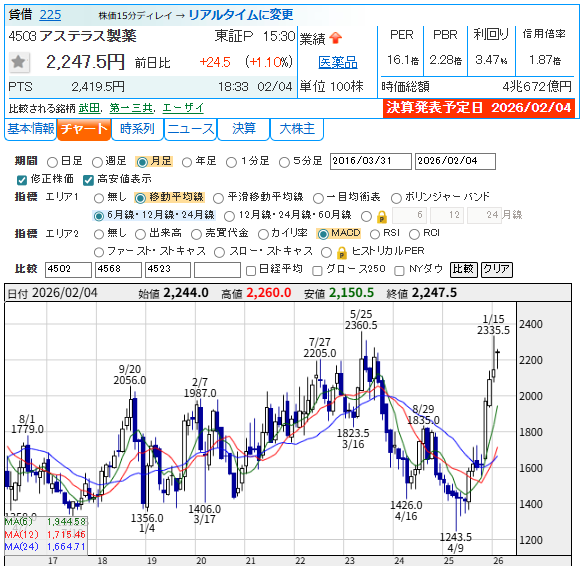Check NYダウ comparison checkbox
Viewport: 586px width, 566px height.
(400, 271)
